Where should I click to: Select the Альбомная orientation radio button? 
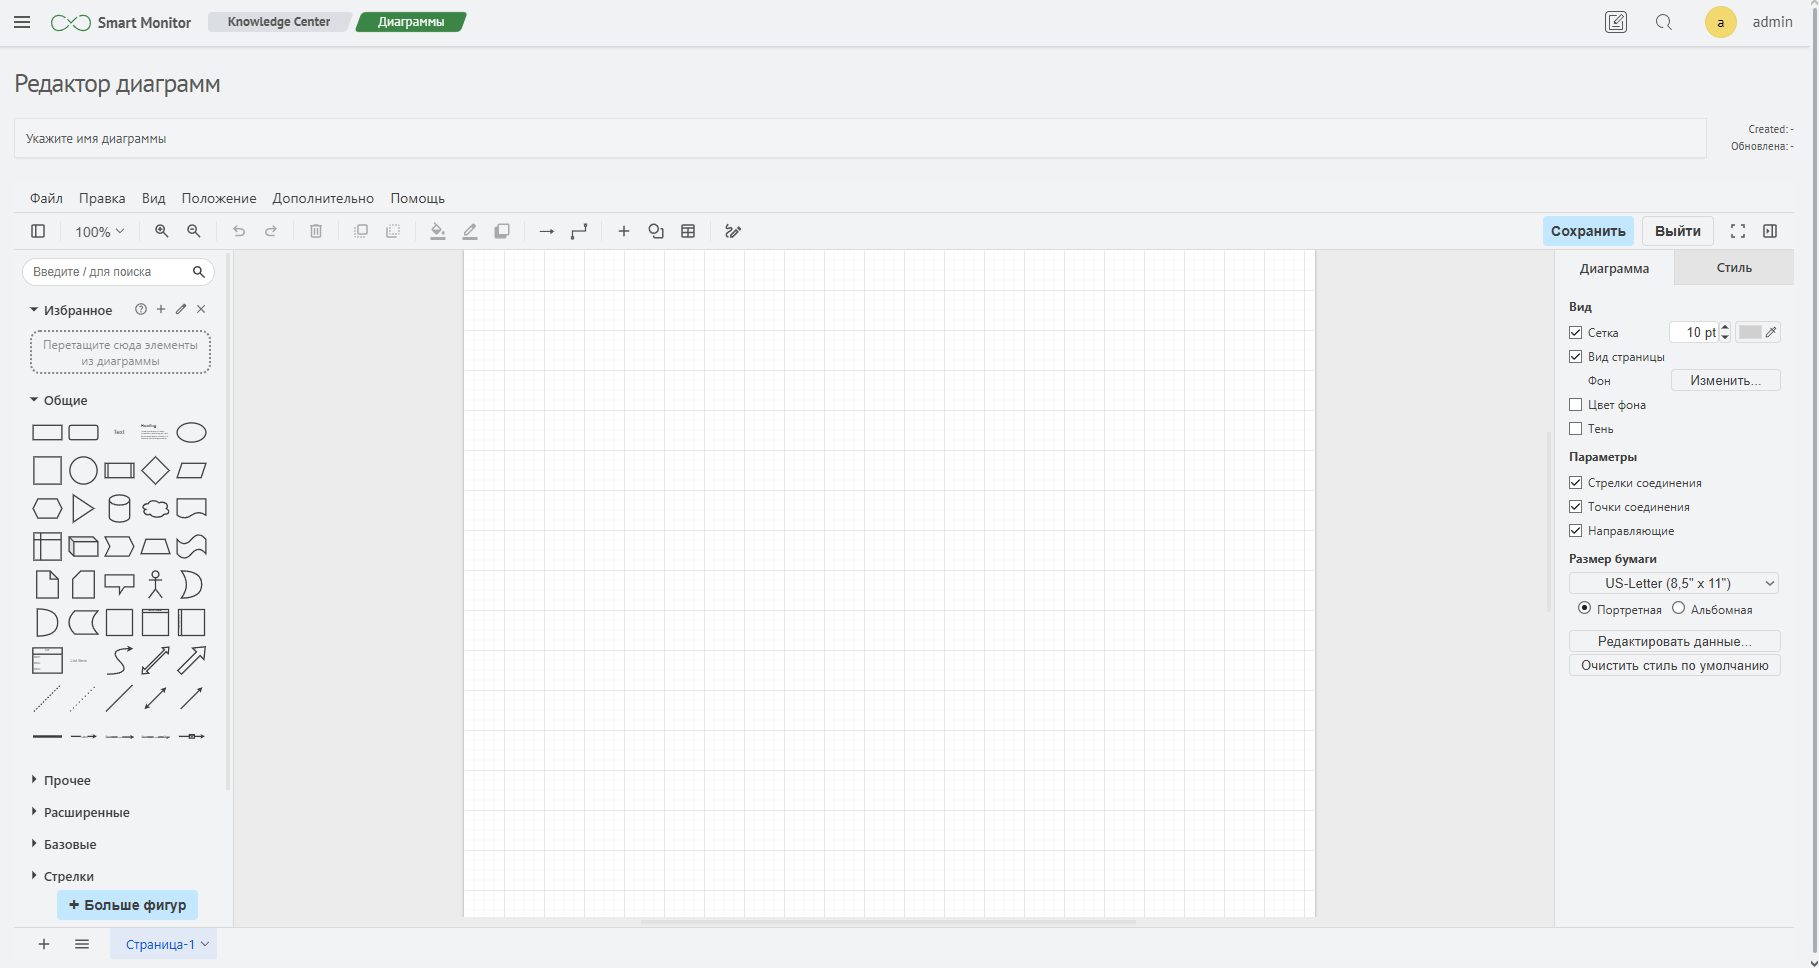tap(1679, 608)
